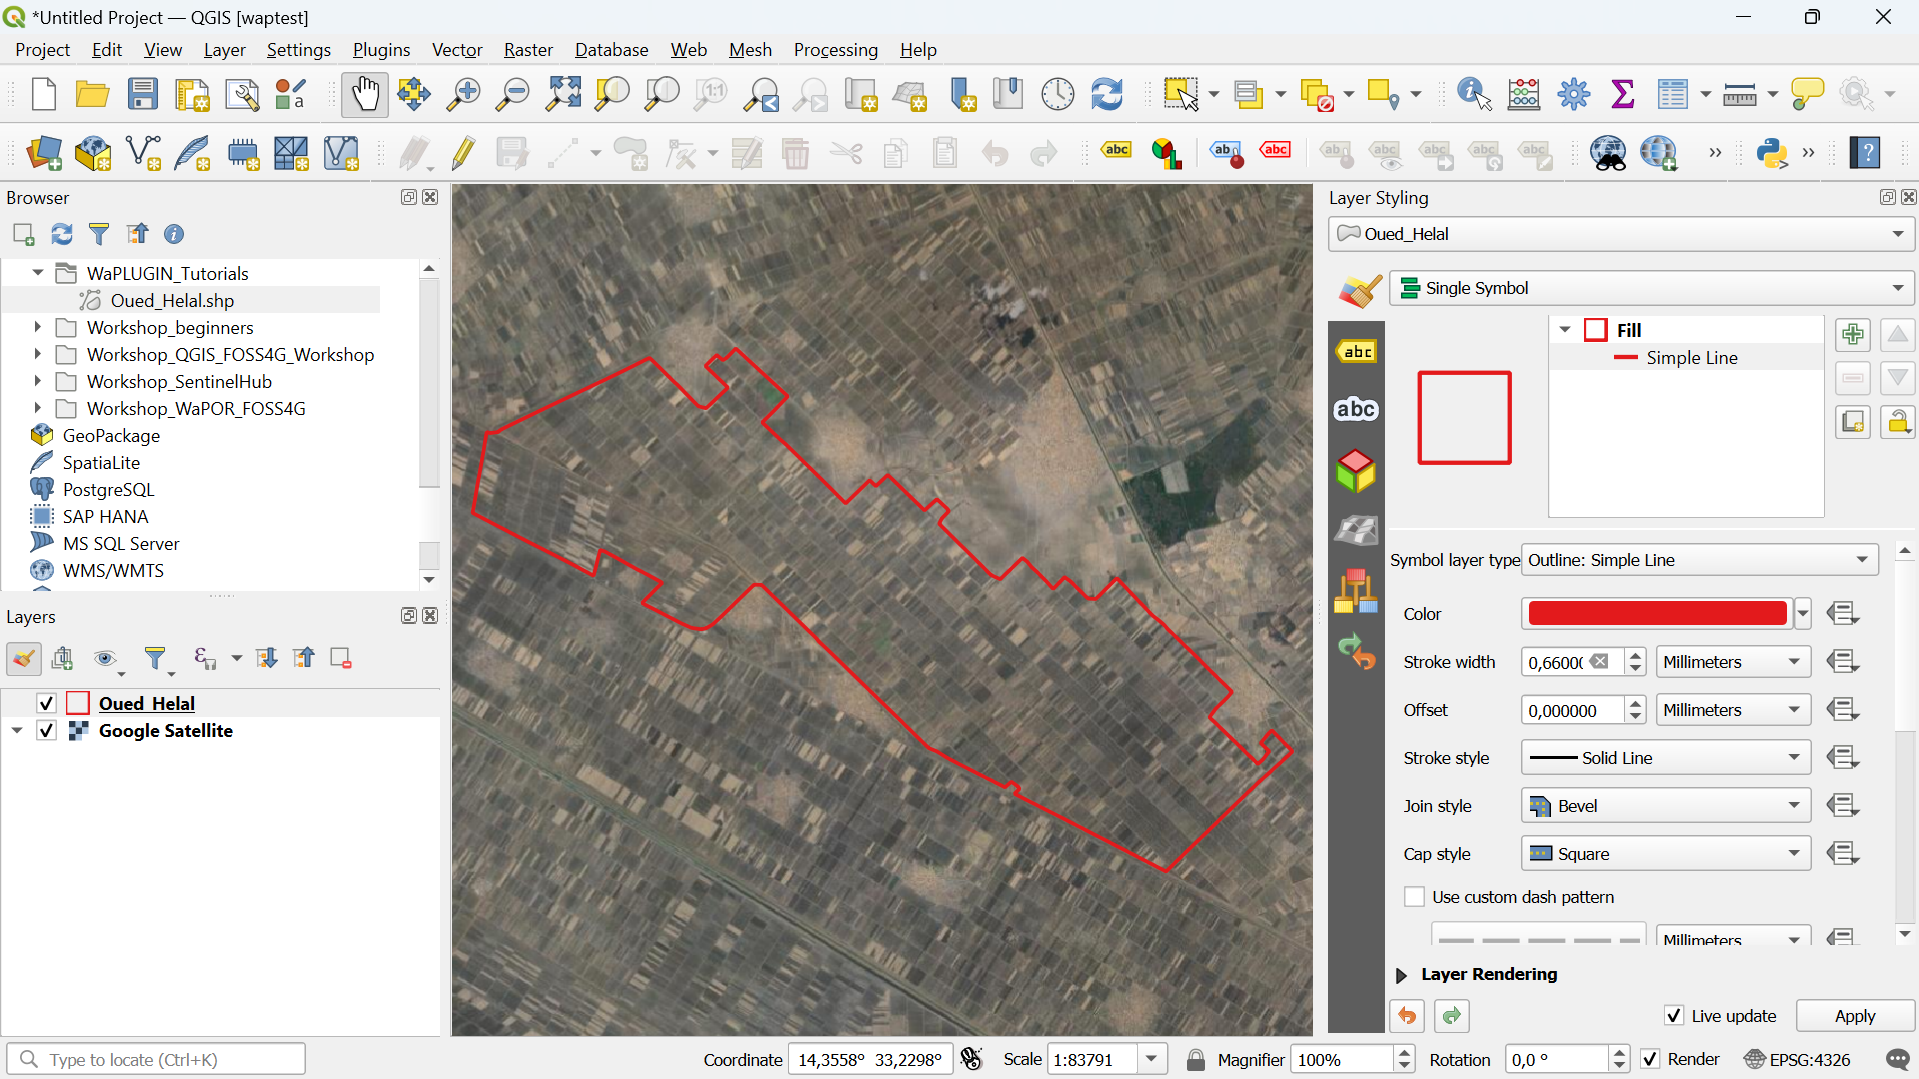Screen dimensions: 1919x1079
Task: Expand the Workshop_beginners folder
Action: click(x=37, y=327)
